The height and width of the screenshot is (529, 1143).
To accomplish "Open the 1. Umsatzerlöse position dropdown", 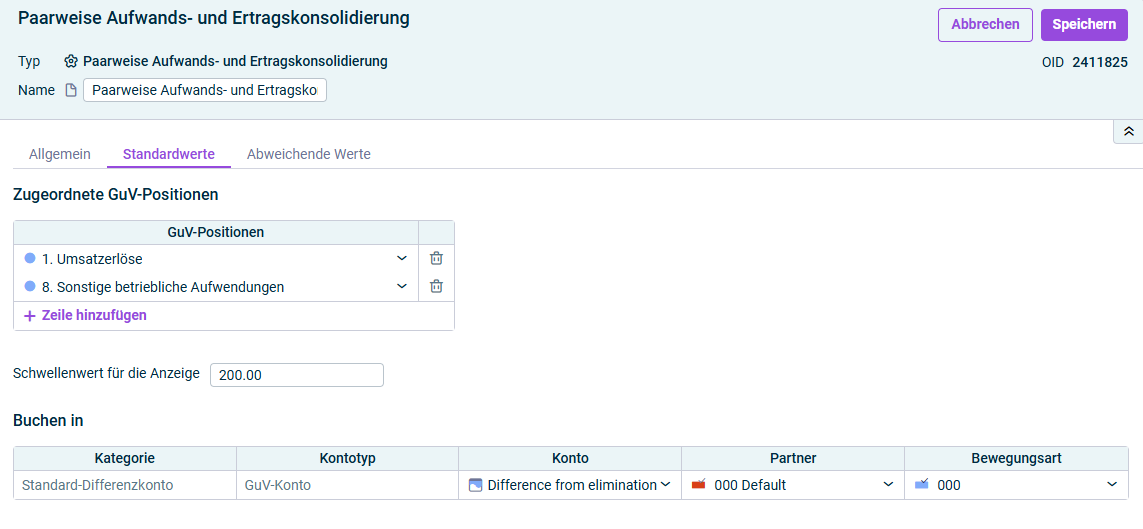I will point(402,258).
